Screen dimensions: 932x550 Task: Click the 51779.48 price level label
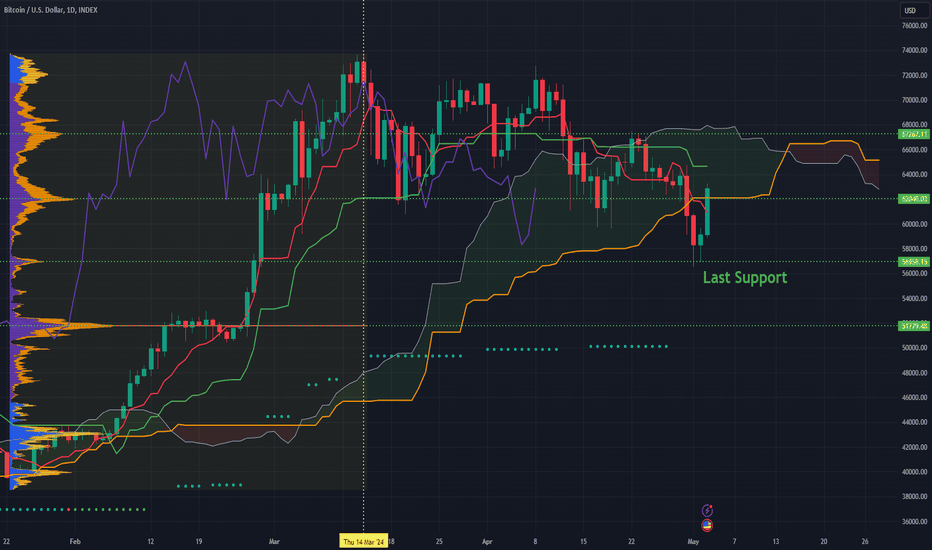(x=914, y=326)
